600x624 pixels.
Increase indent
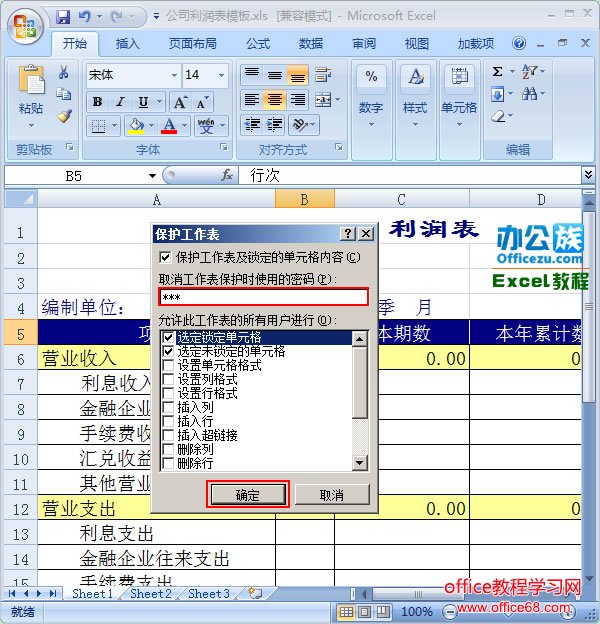pyautogui.click(x=274, y=125)
